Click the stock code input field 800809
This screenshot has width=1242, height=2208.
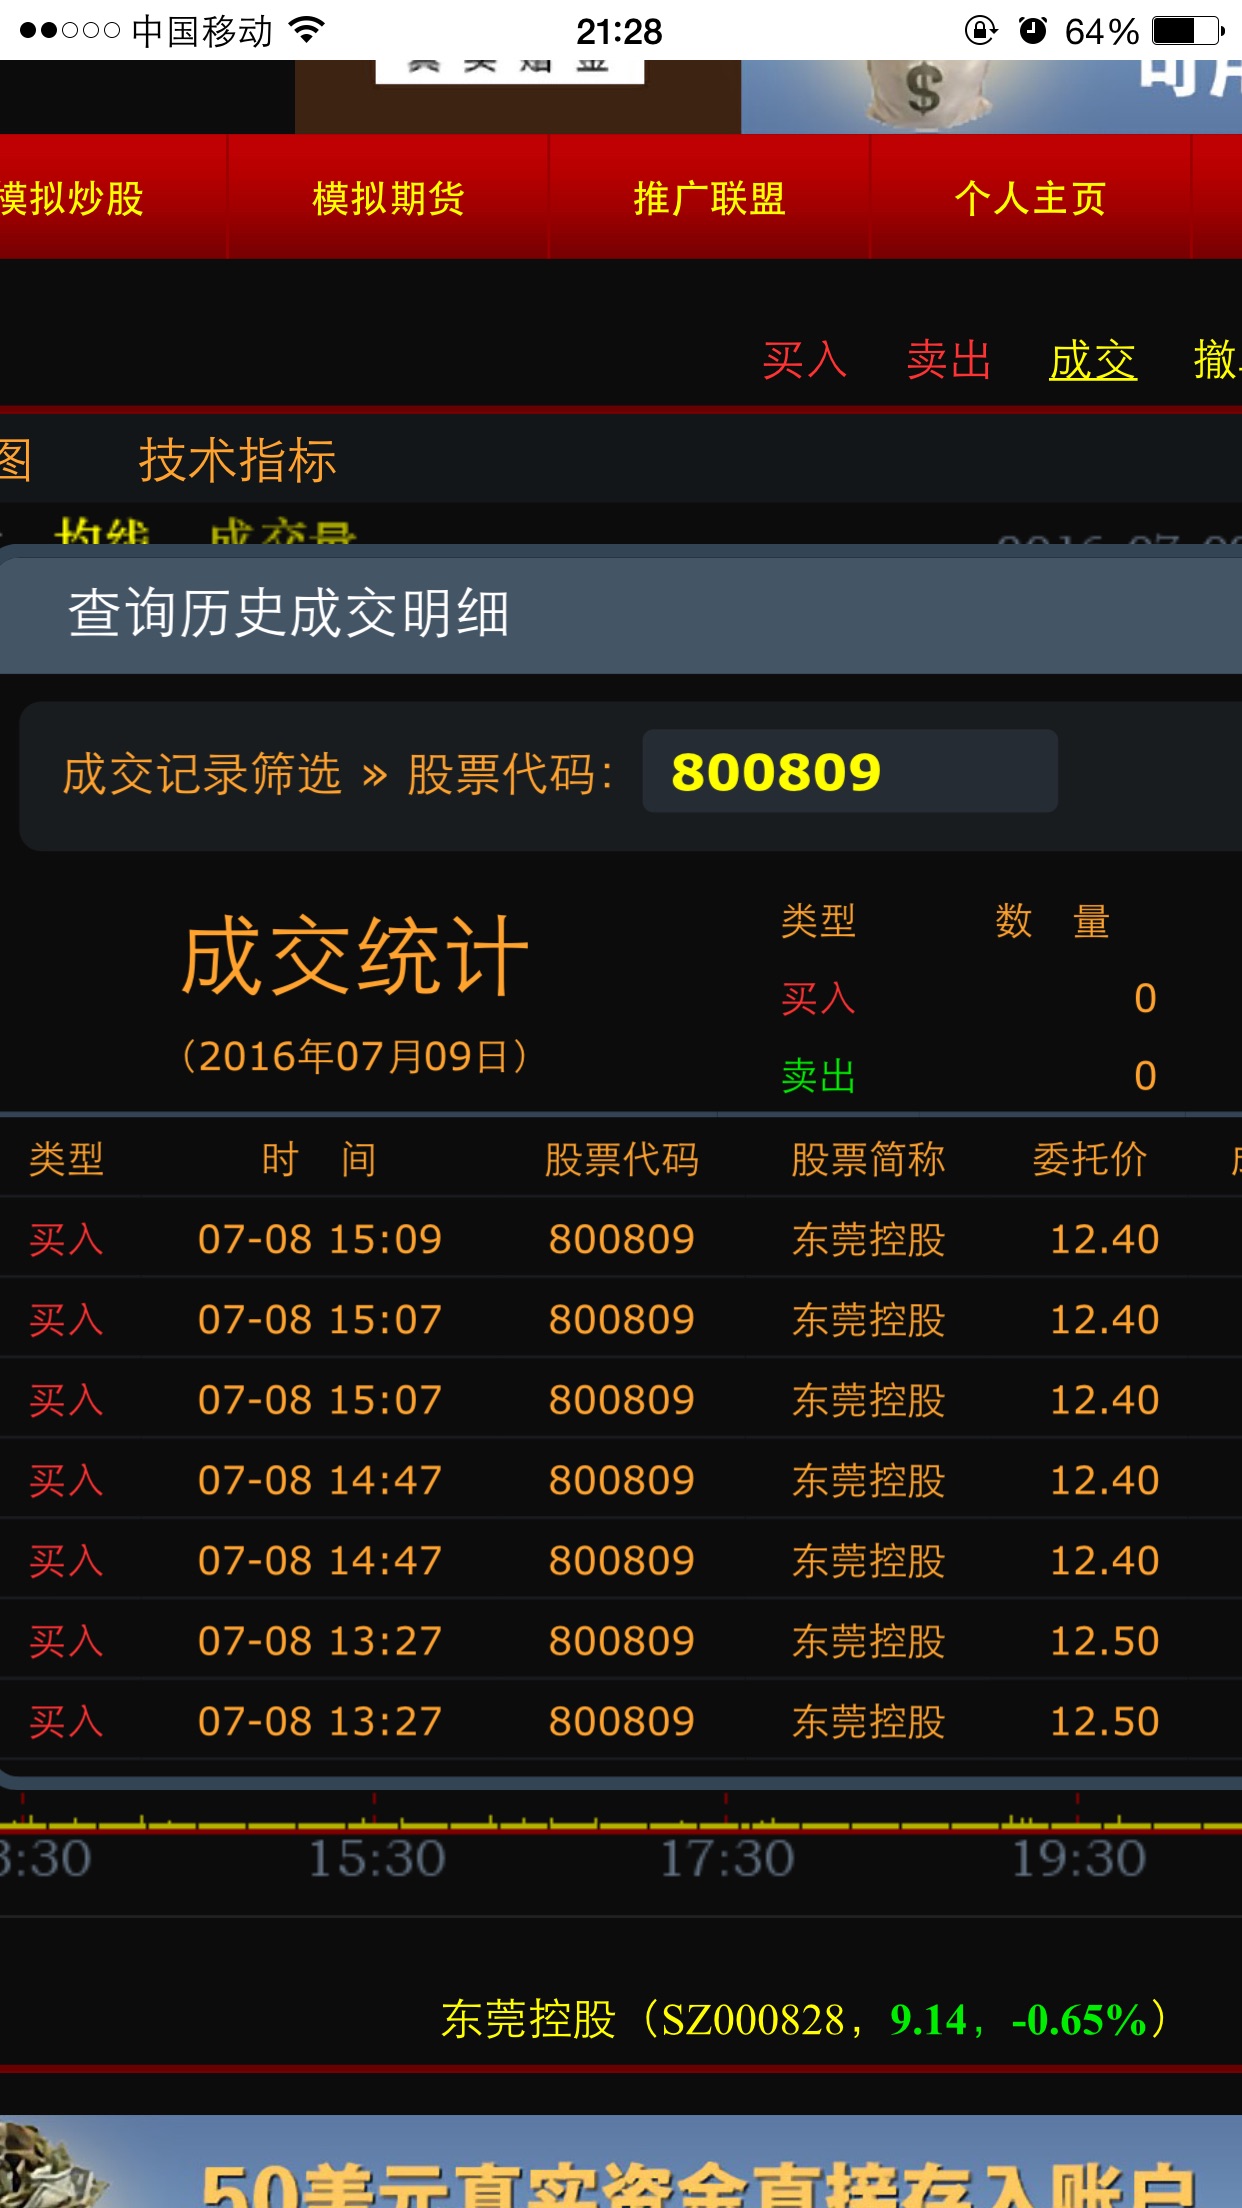coord(849,771)
